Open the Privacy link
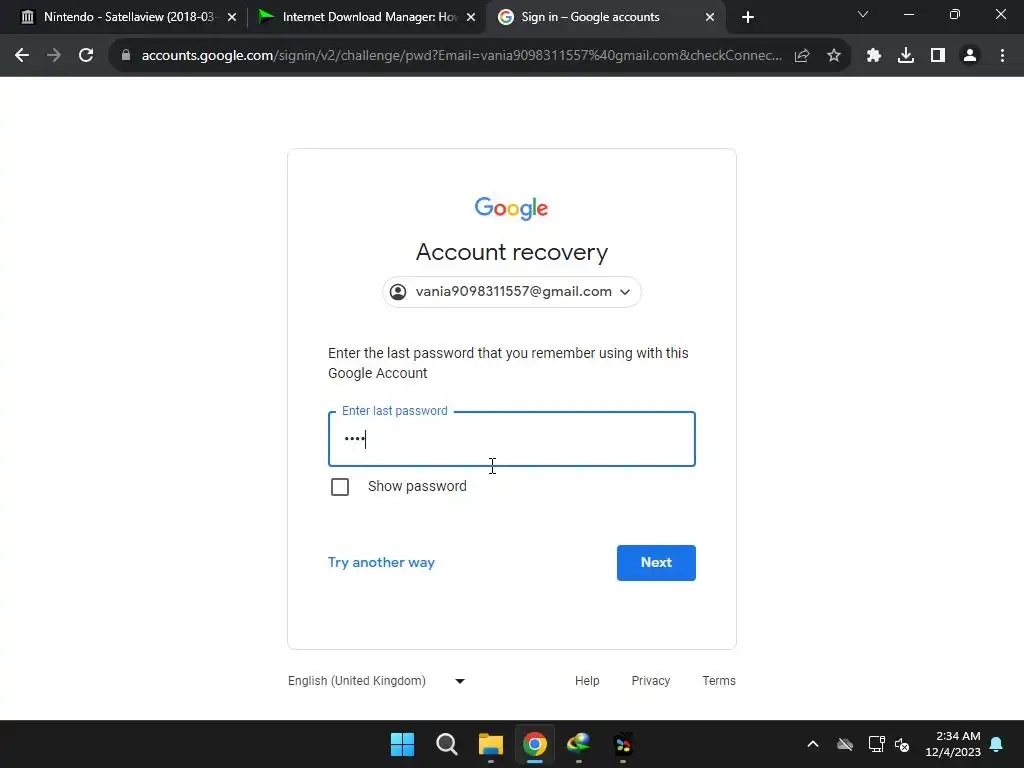1024x768 pixels. 650,680
